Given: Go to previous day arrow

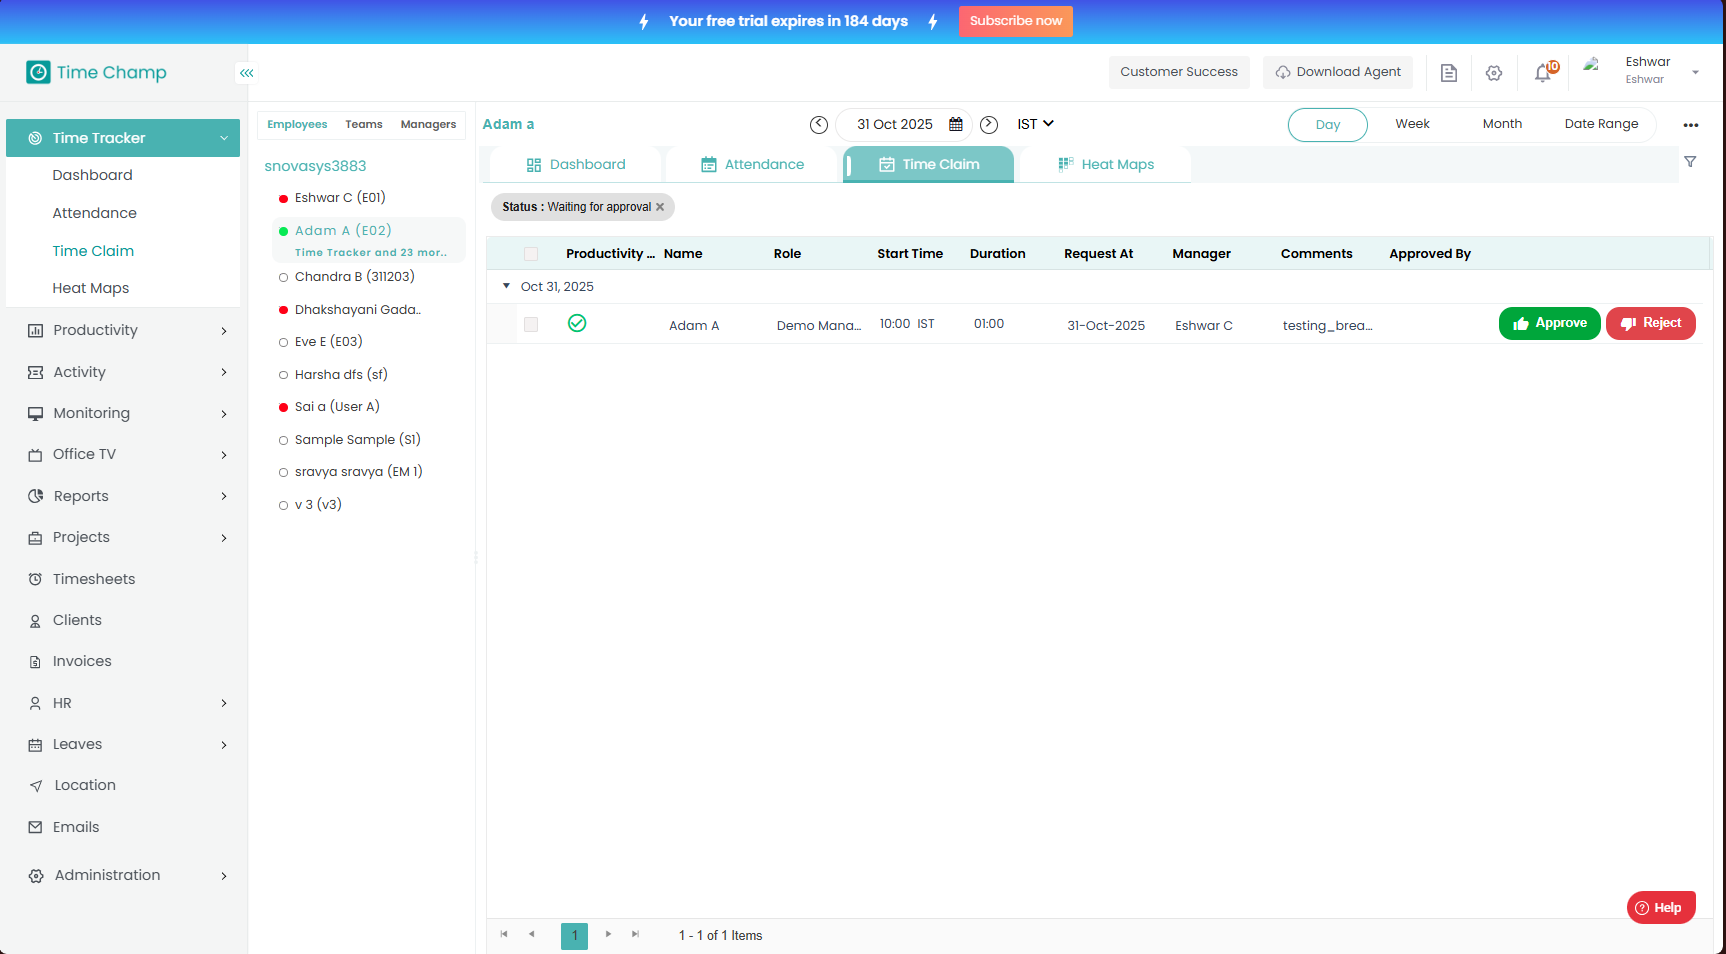Looking at the screenshot, I should (x=819, y=124).
